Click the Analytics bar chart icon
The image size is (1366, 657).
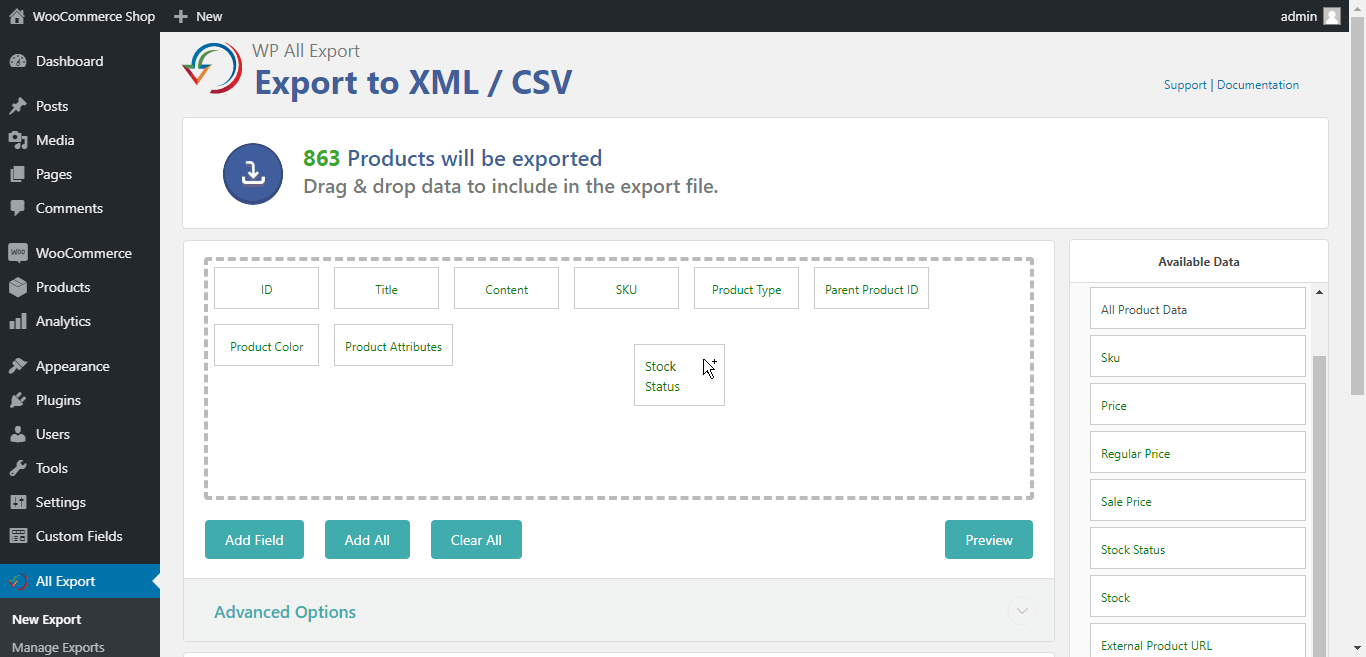tap(17, 321)
